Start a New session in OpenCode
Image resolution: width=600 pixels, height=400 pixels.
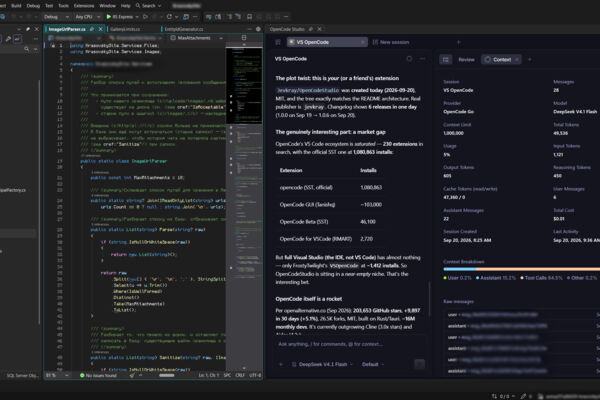point(391,42)
